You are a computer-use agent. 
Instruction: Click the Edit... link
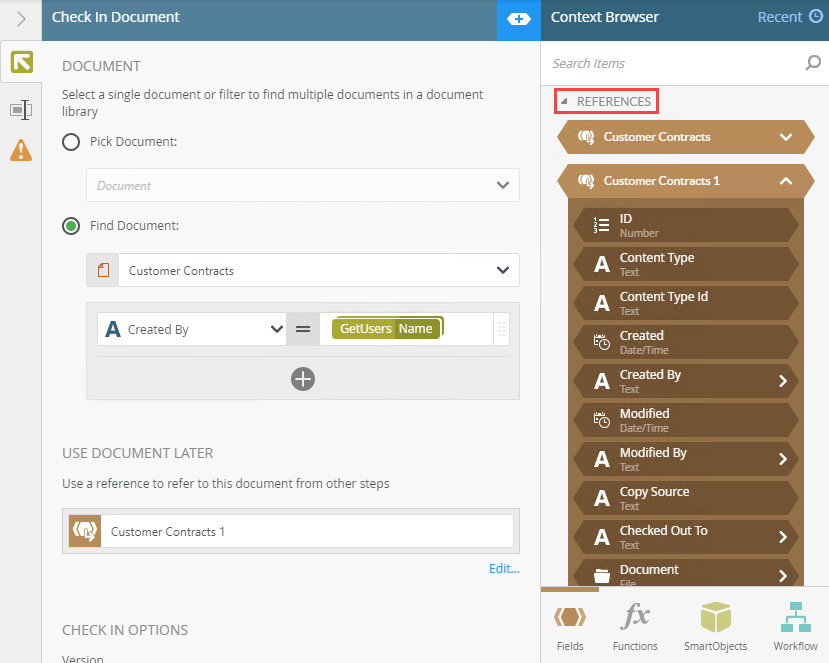[x=504, y=568]
